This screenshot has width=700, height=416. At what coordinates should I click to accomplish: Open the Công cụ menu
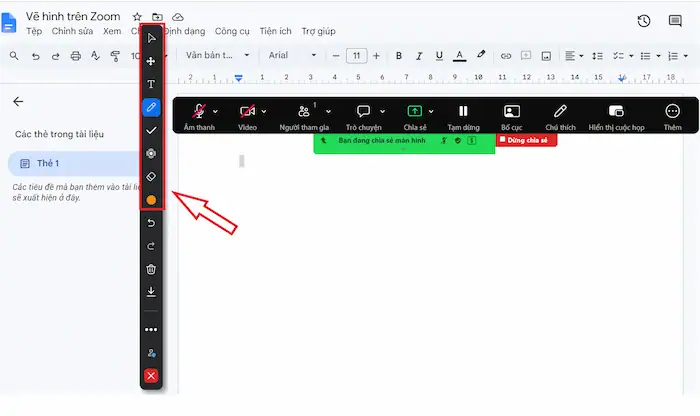pyautogui.click(x=232, y=31)
